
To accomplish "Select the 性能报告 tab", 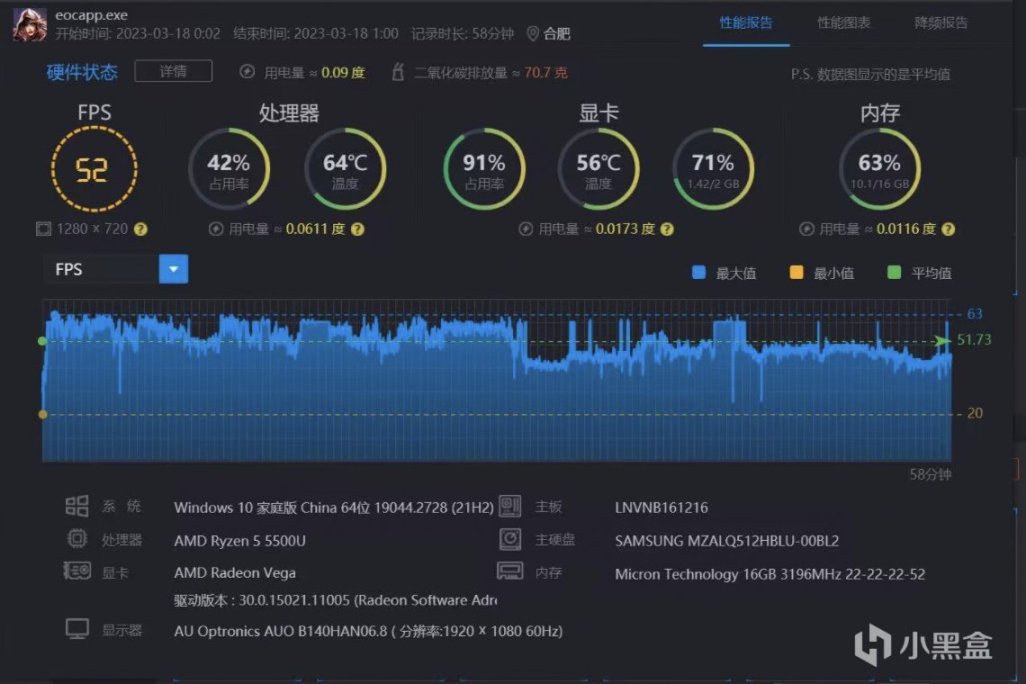I will (746, 23).
